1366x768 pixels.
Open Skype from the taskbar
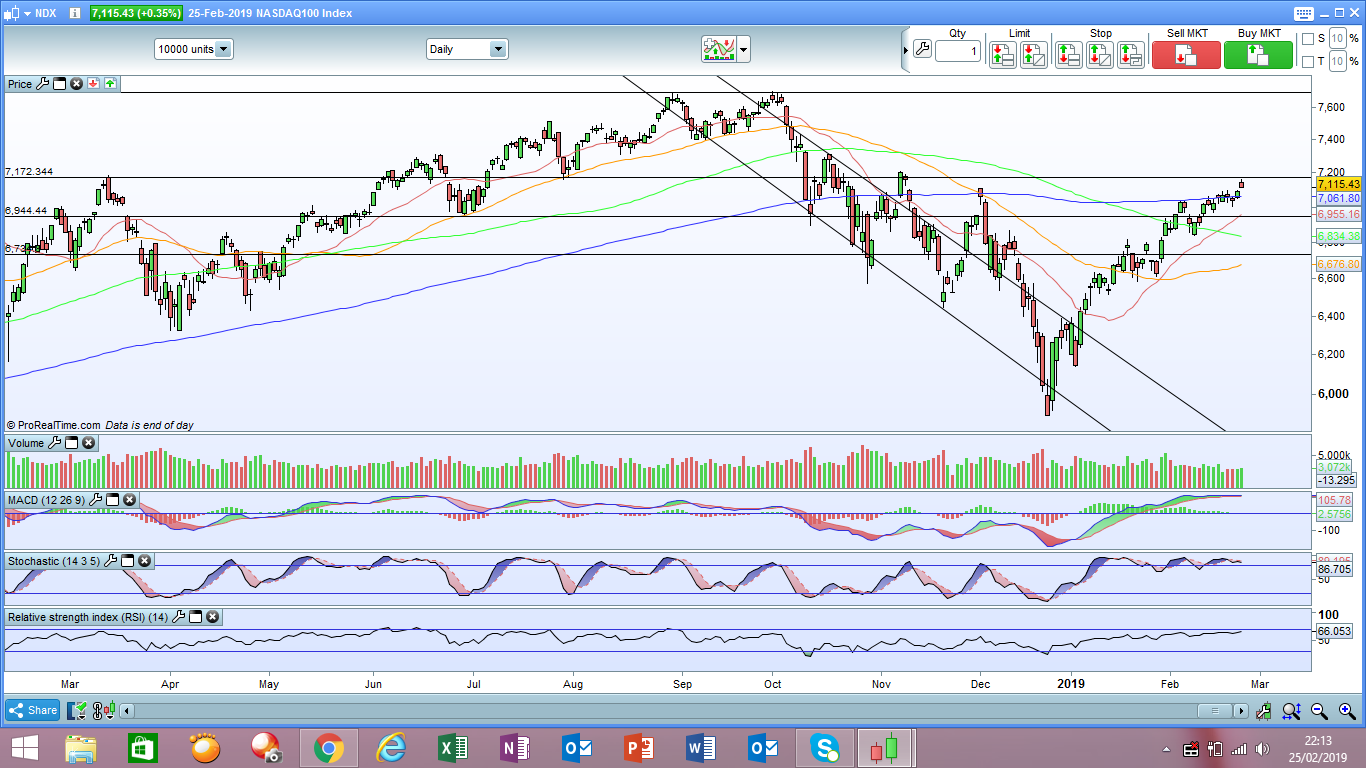click(824, 748)
